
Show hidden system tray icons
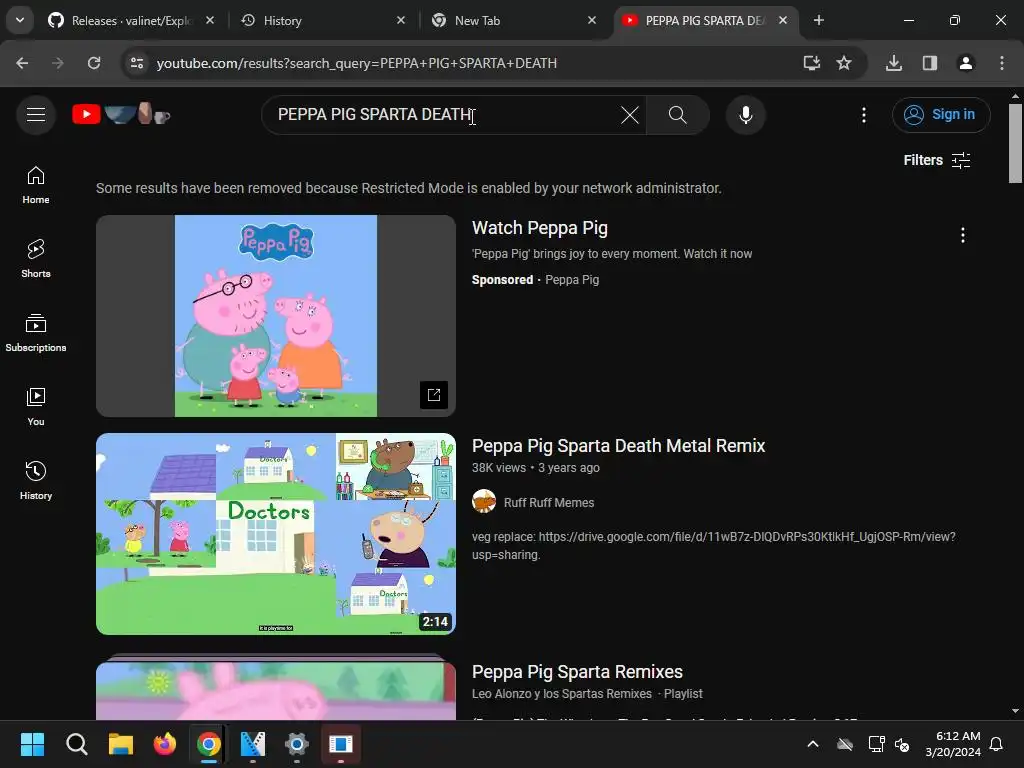pyautogui.click(x=813, y=744)
